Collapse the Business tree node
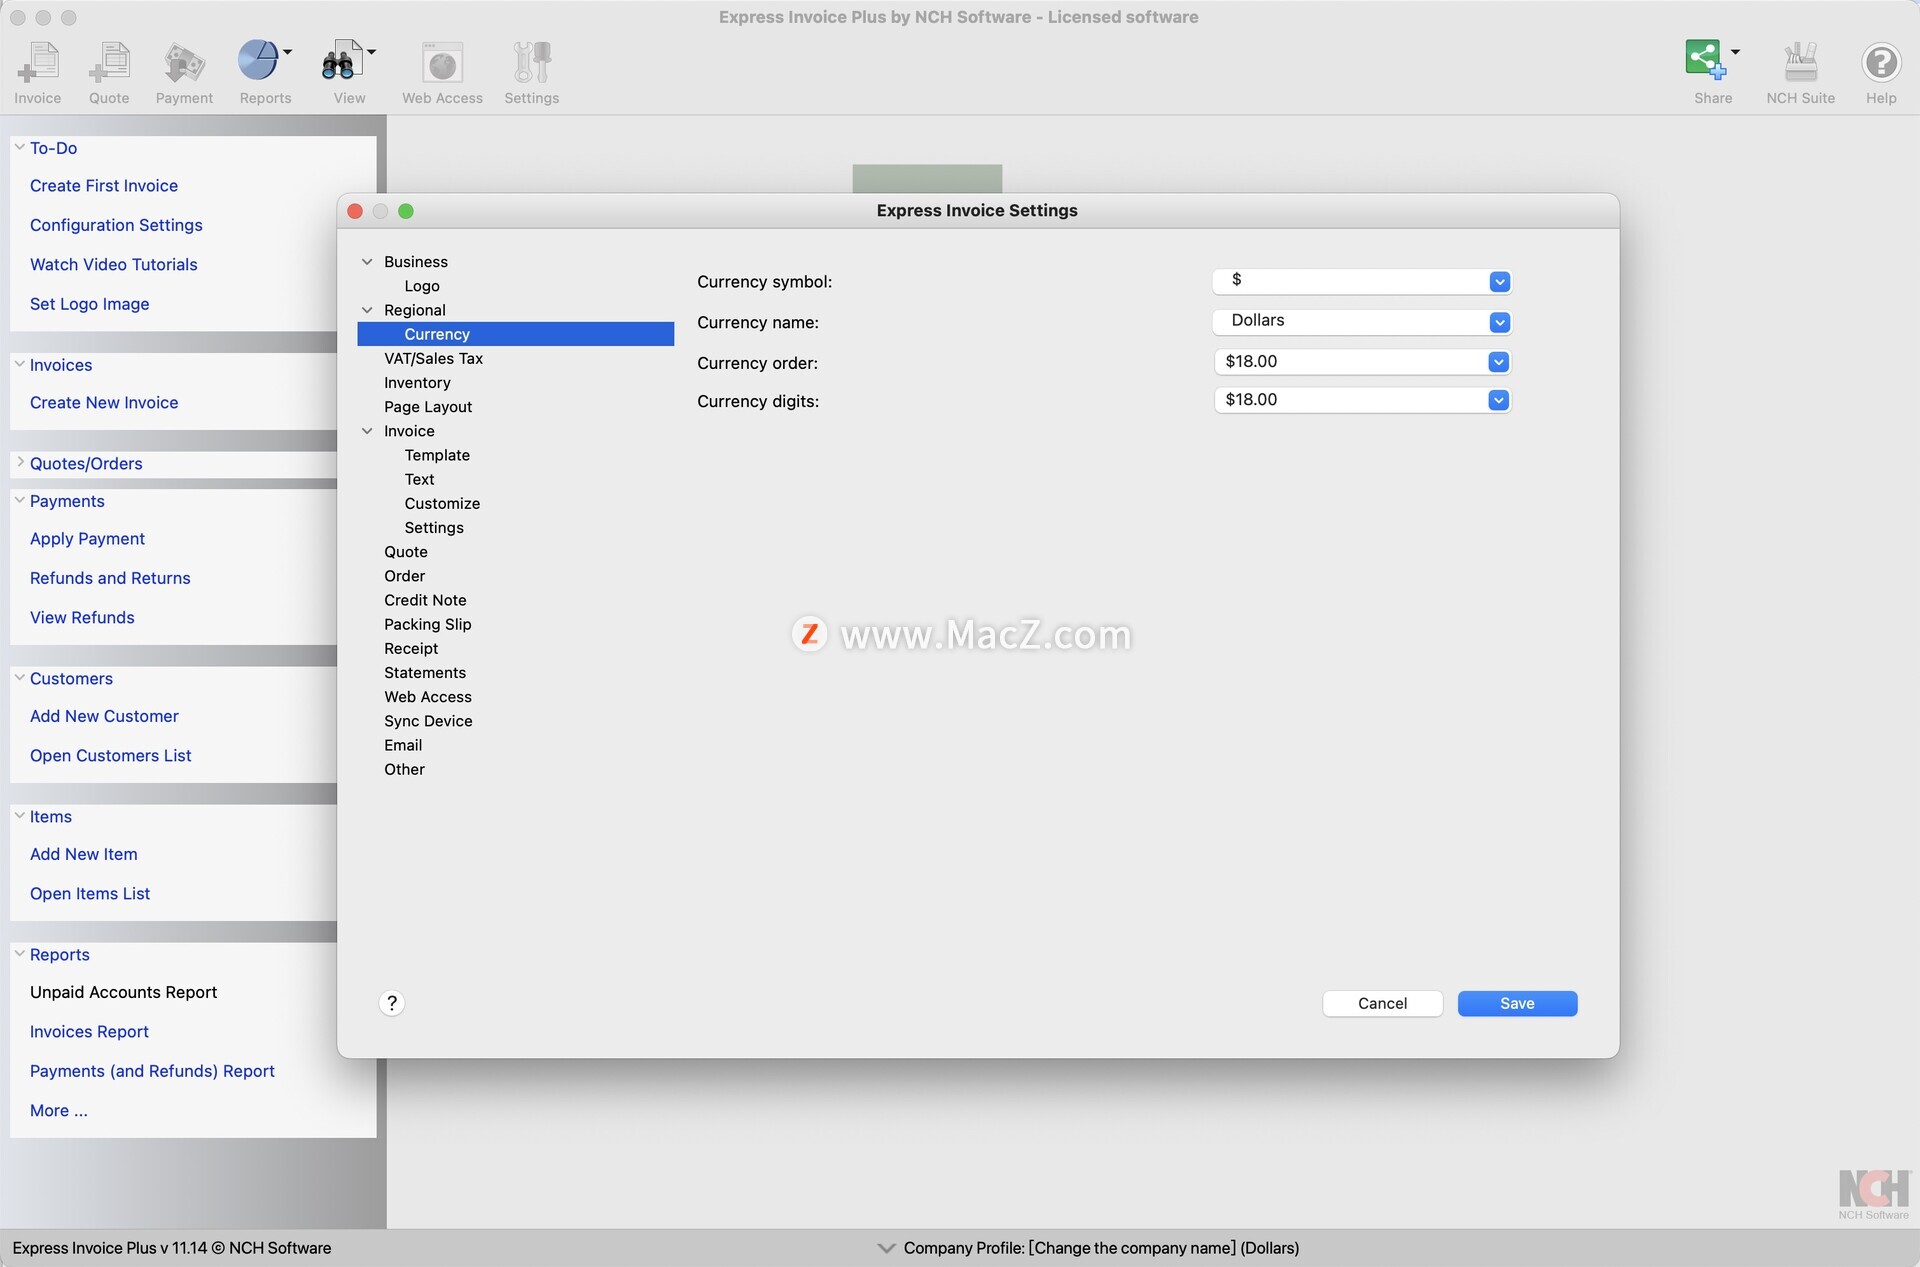The image size is (1920, 1267). coord(367,262)
